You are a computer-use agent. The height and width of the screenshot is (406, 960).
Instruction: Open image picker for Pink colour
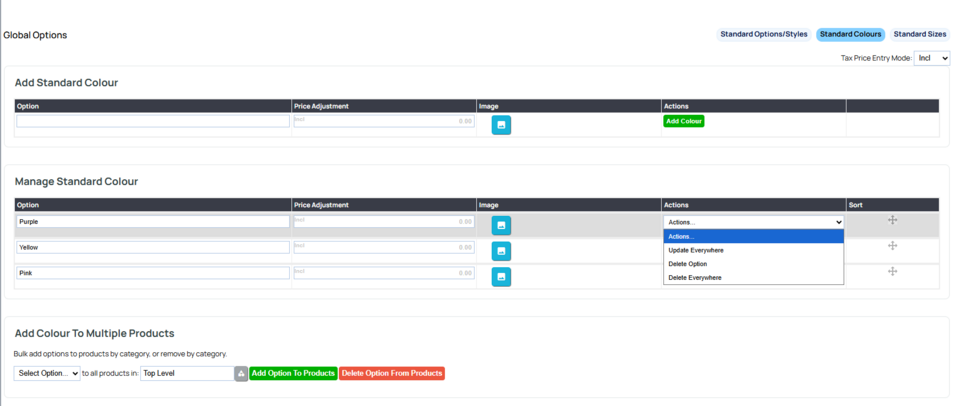[501, 277]
